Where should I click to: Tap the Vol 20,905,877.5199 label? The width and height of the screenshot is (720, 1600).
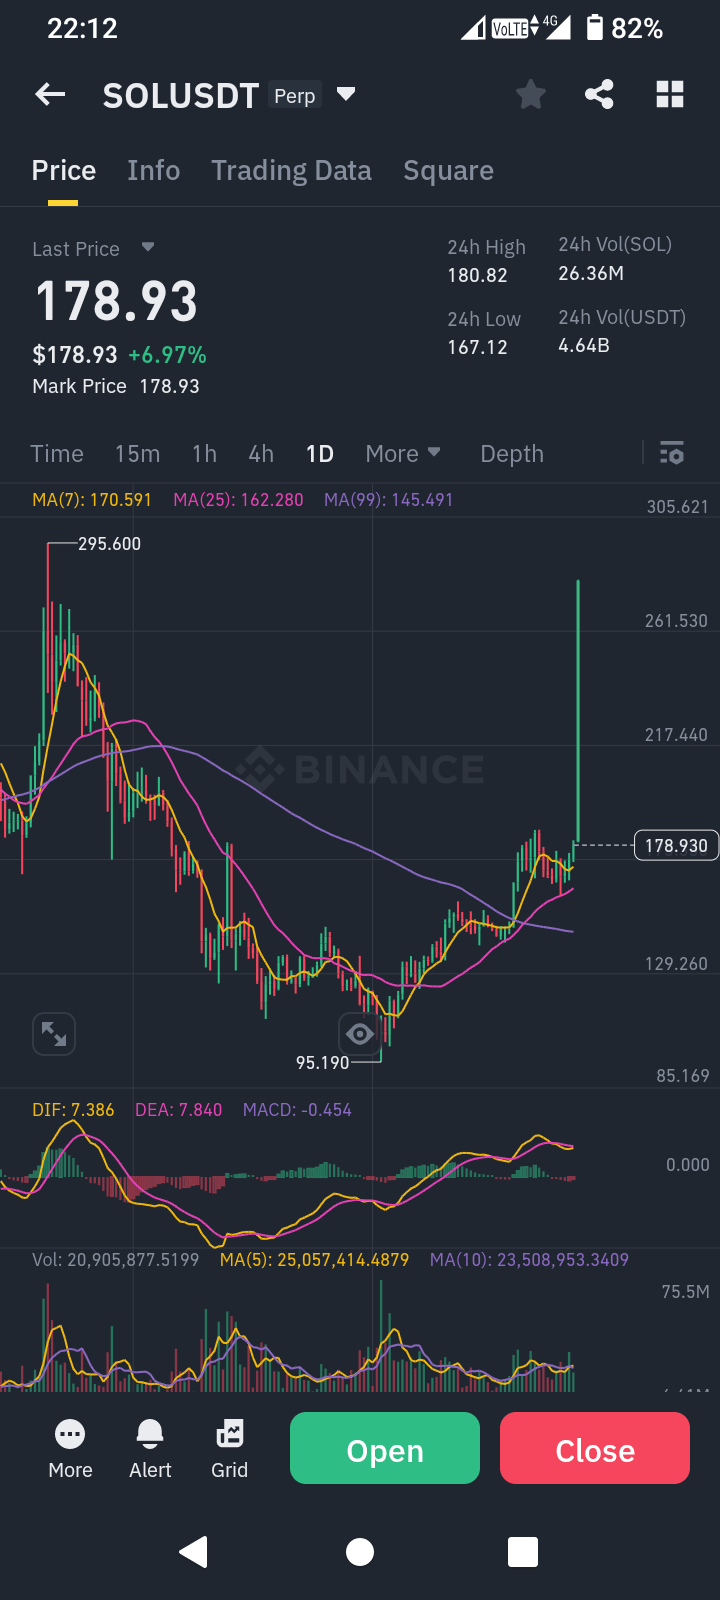[x=116, y=1260]
